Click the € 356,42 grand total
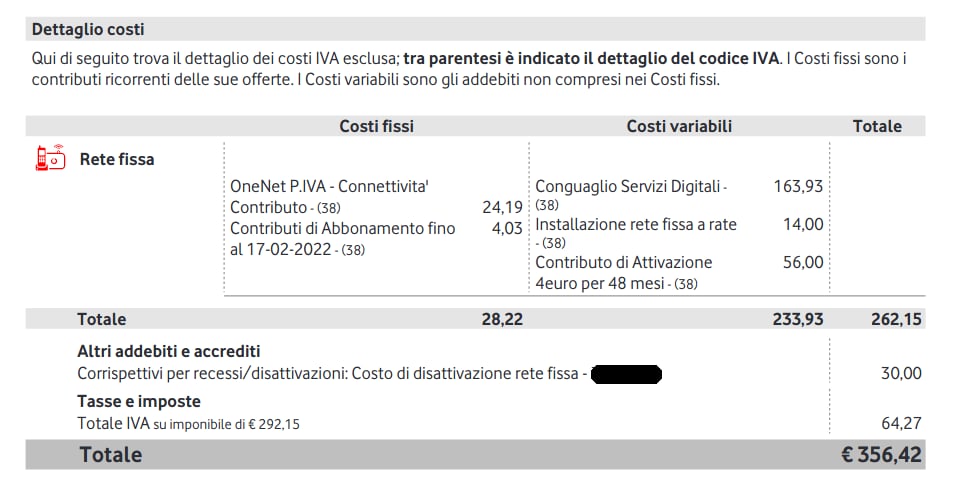Image resolution: width=956 pixels, height=487 pixels. [881, 455]
